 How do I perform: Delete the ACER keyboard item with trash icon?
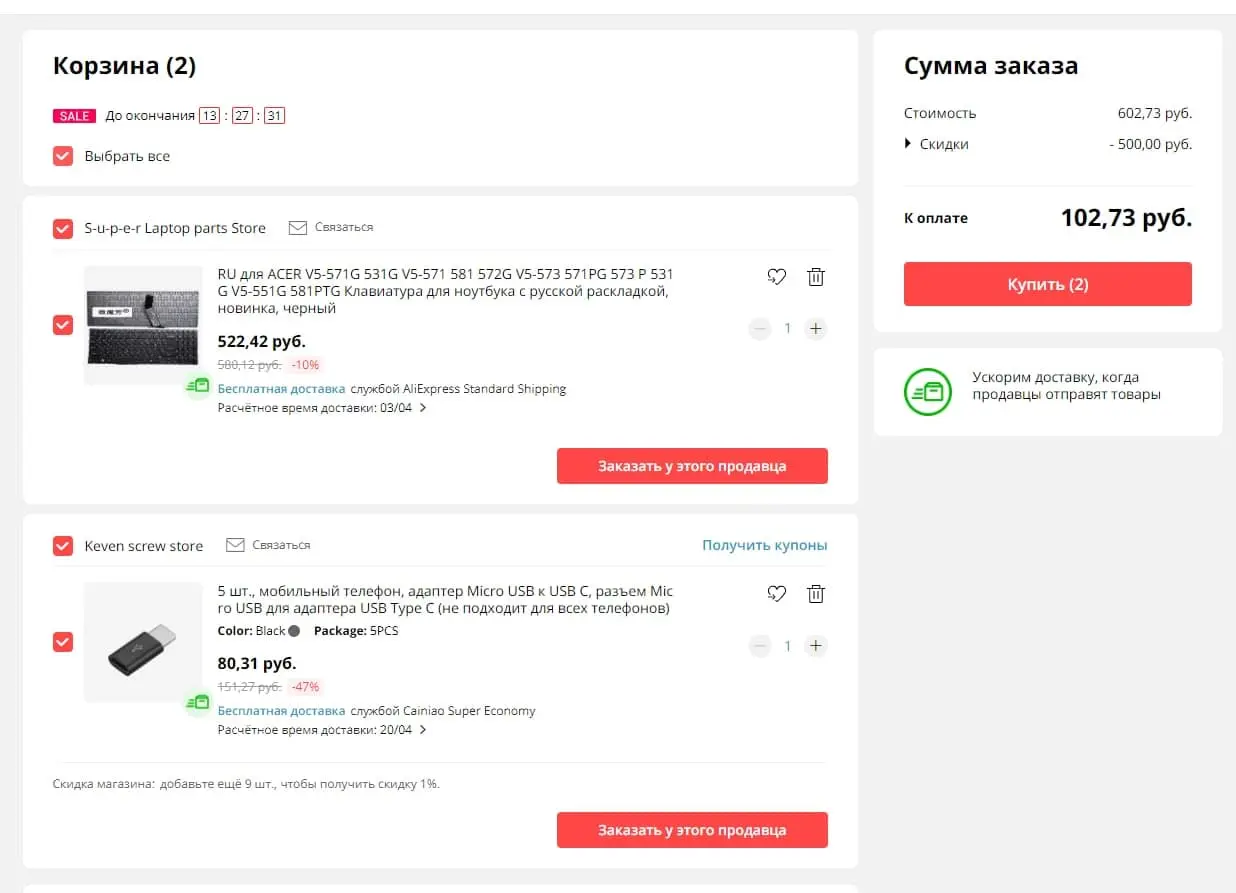pos(816,277)
